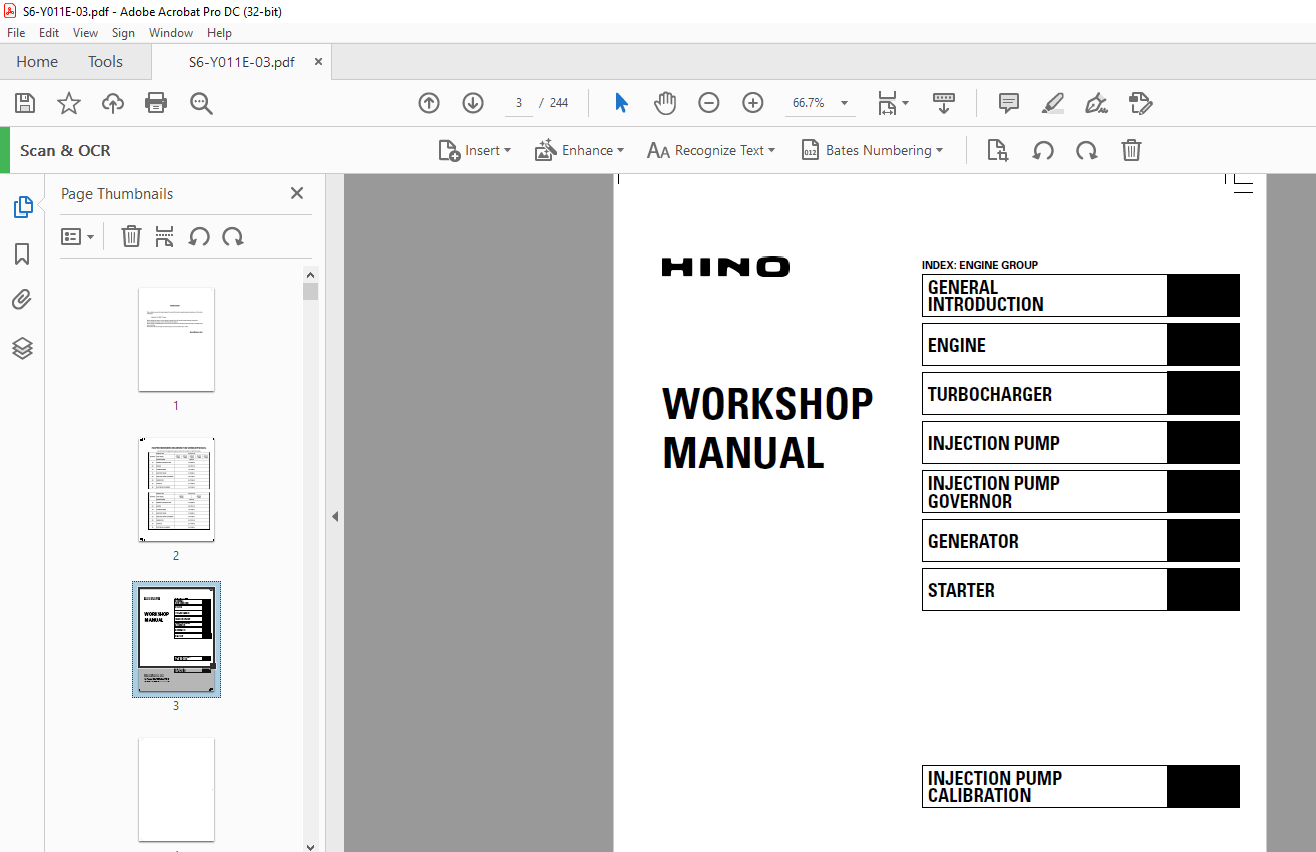Open the find text magnifier tool
Viewport: 1316px width, 852px height.
pyautogui.click(x=202, y=103)
